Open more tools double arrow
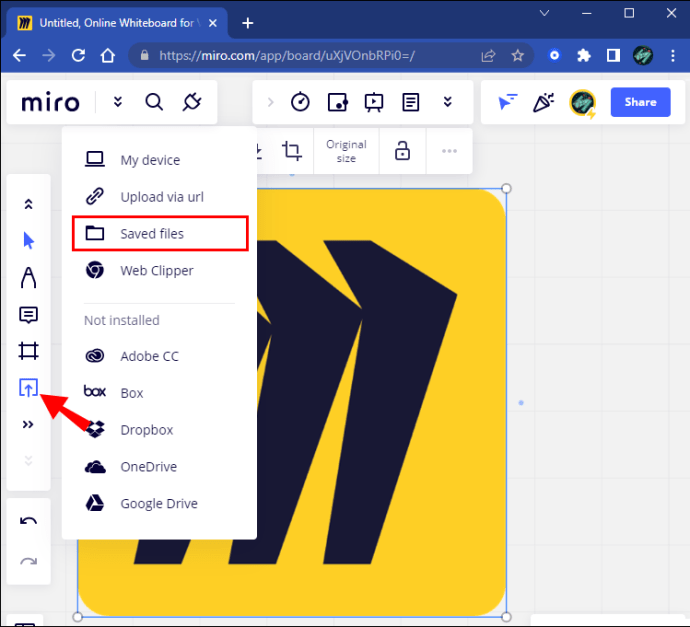The height and width of the screenshot is (627, 690). point(28,424)
